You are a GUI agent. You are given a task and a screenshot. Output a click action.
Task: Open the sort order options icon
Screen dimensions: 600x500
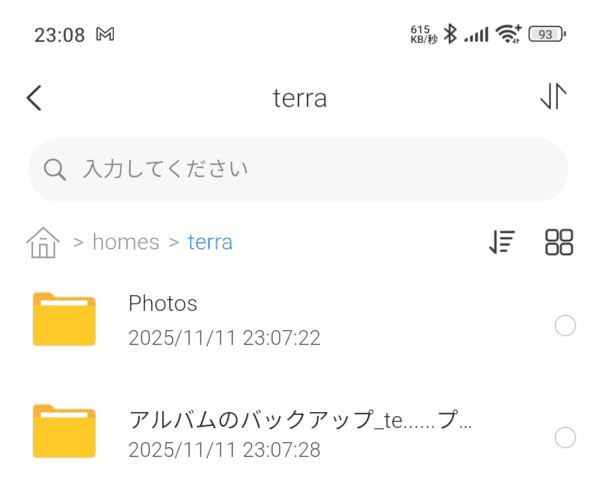pyautogui.click(x=501, y=242)
